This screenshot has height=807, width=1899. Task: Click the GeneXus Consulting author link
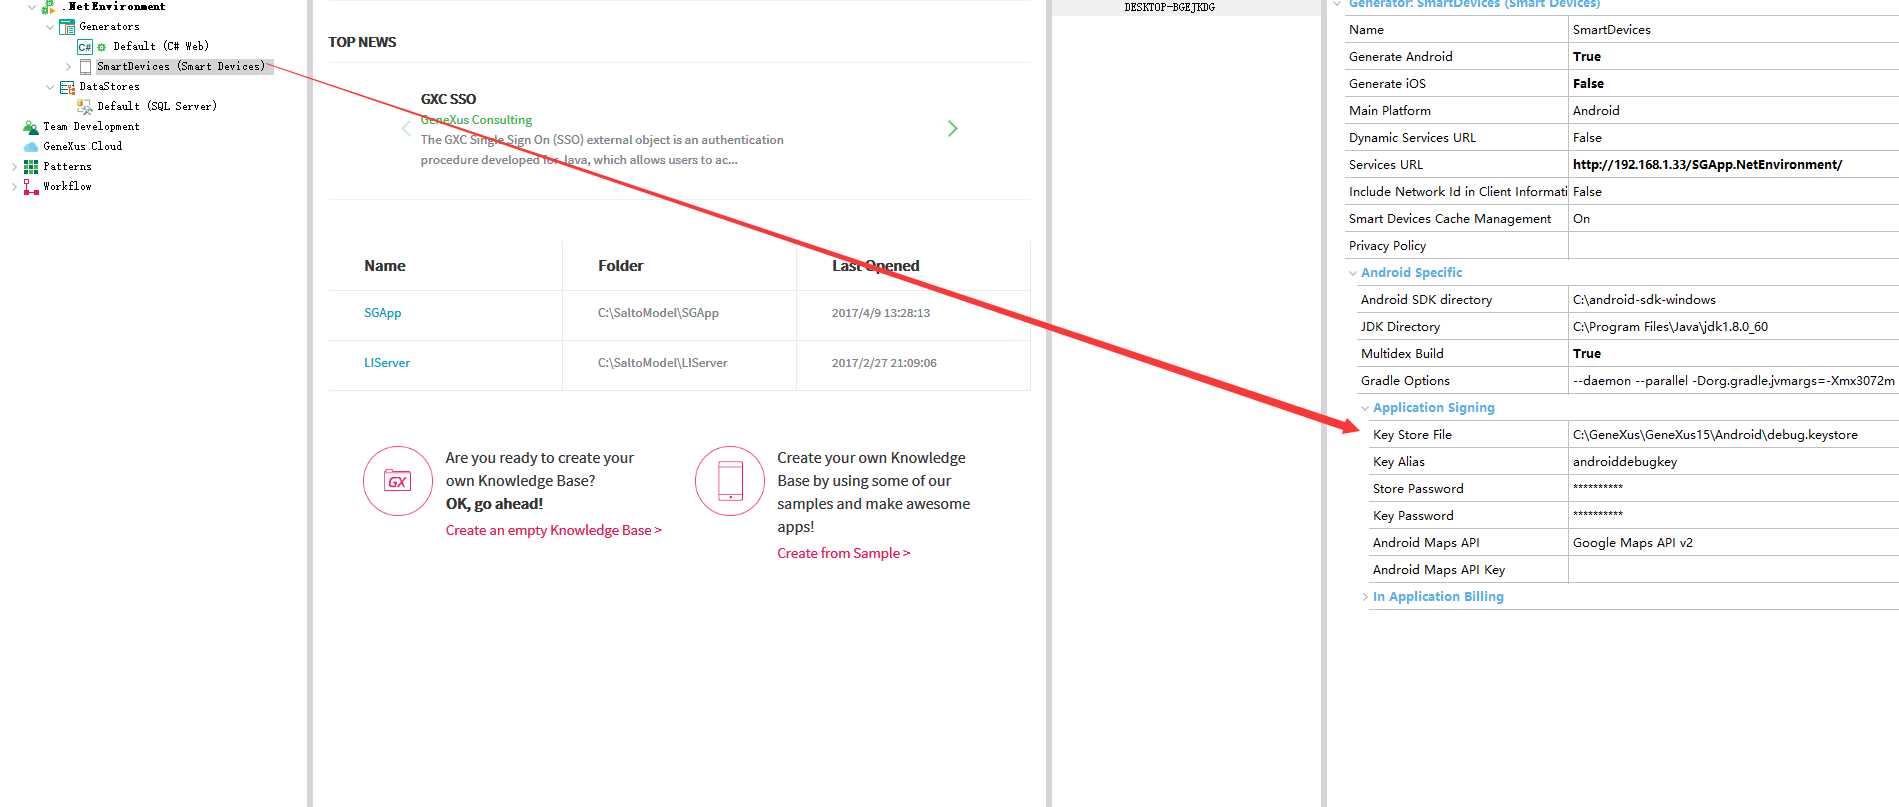[476, 120]
